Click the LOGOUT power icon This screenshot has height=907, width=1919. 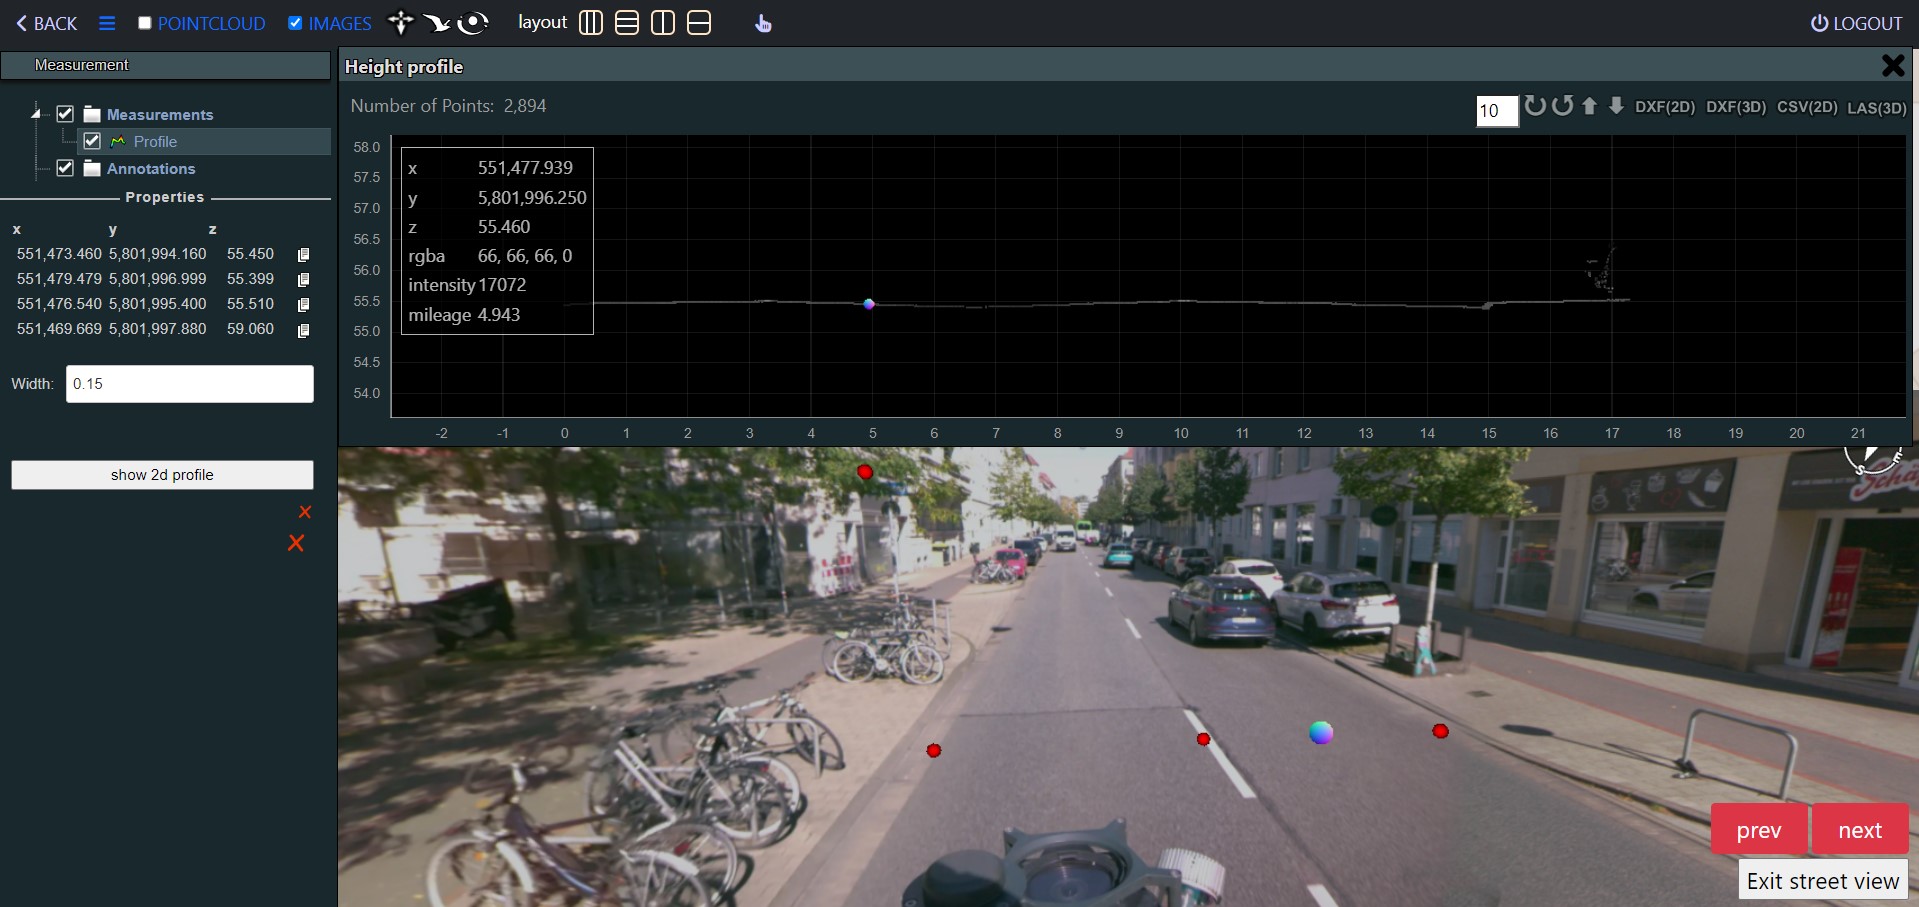1819,23
